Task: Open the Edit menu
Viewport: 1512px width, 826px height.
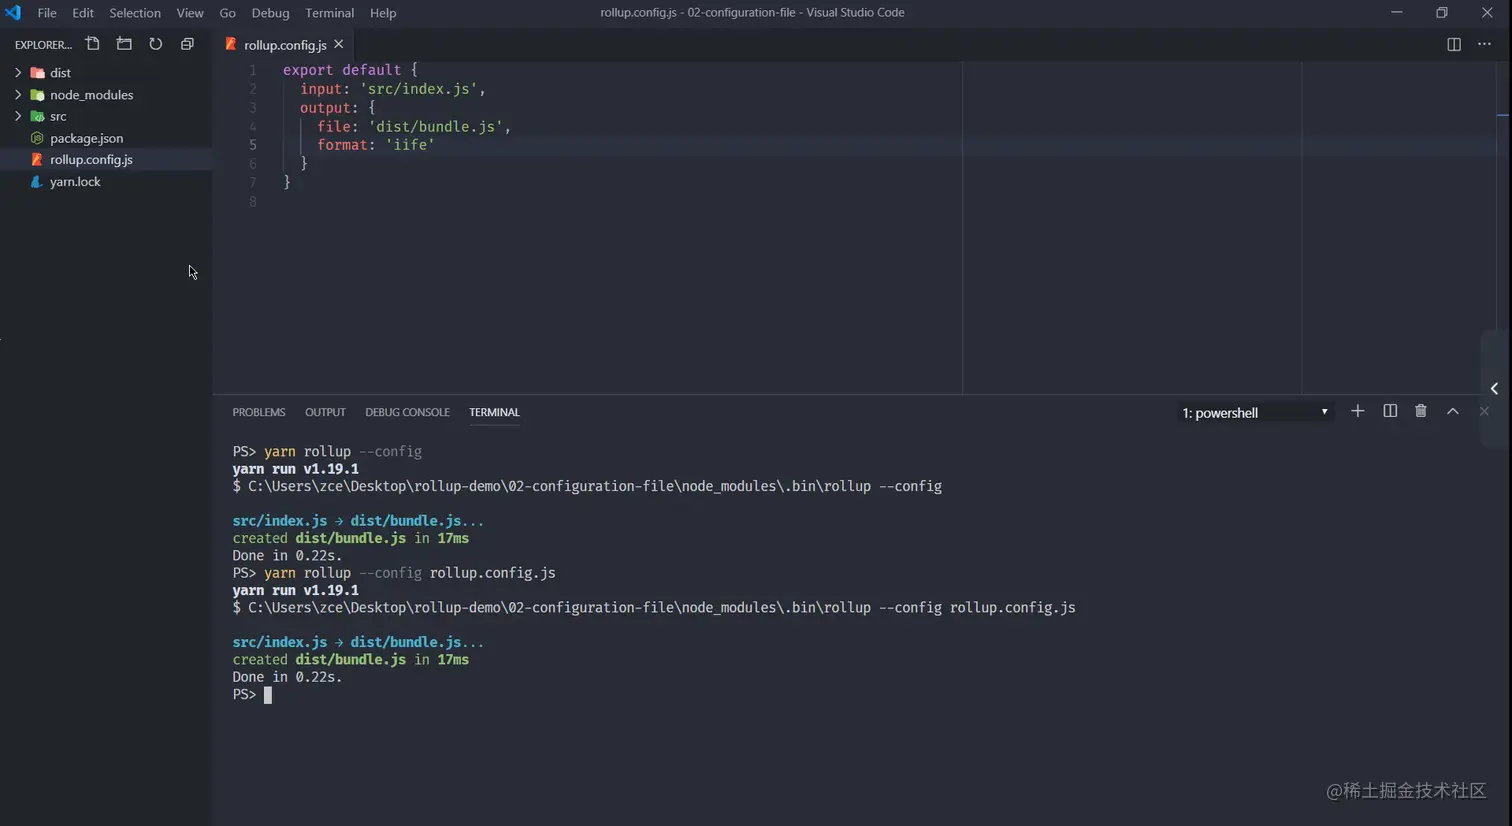Action: [x=83, y=13]
